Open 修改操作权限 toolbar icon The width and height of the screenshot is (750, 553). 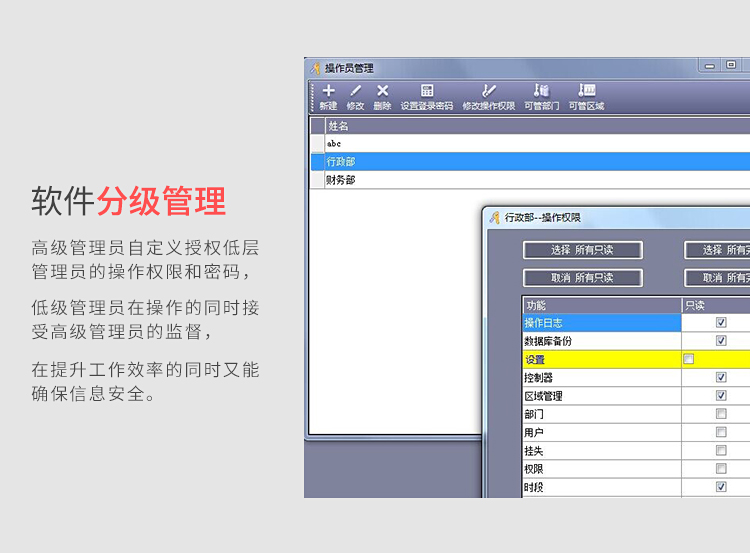coord(488,90)
